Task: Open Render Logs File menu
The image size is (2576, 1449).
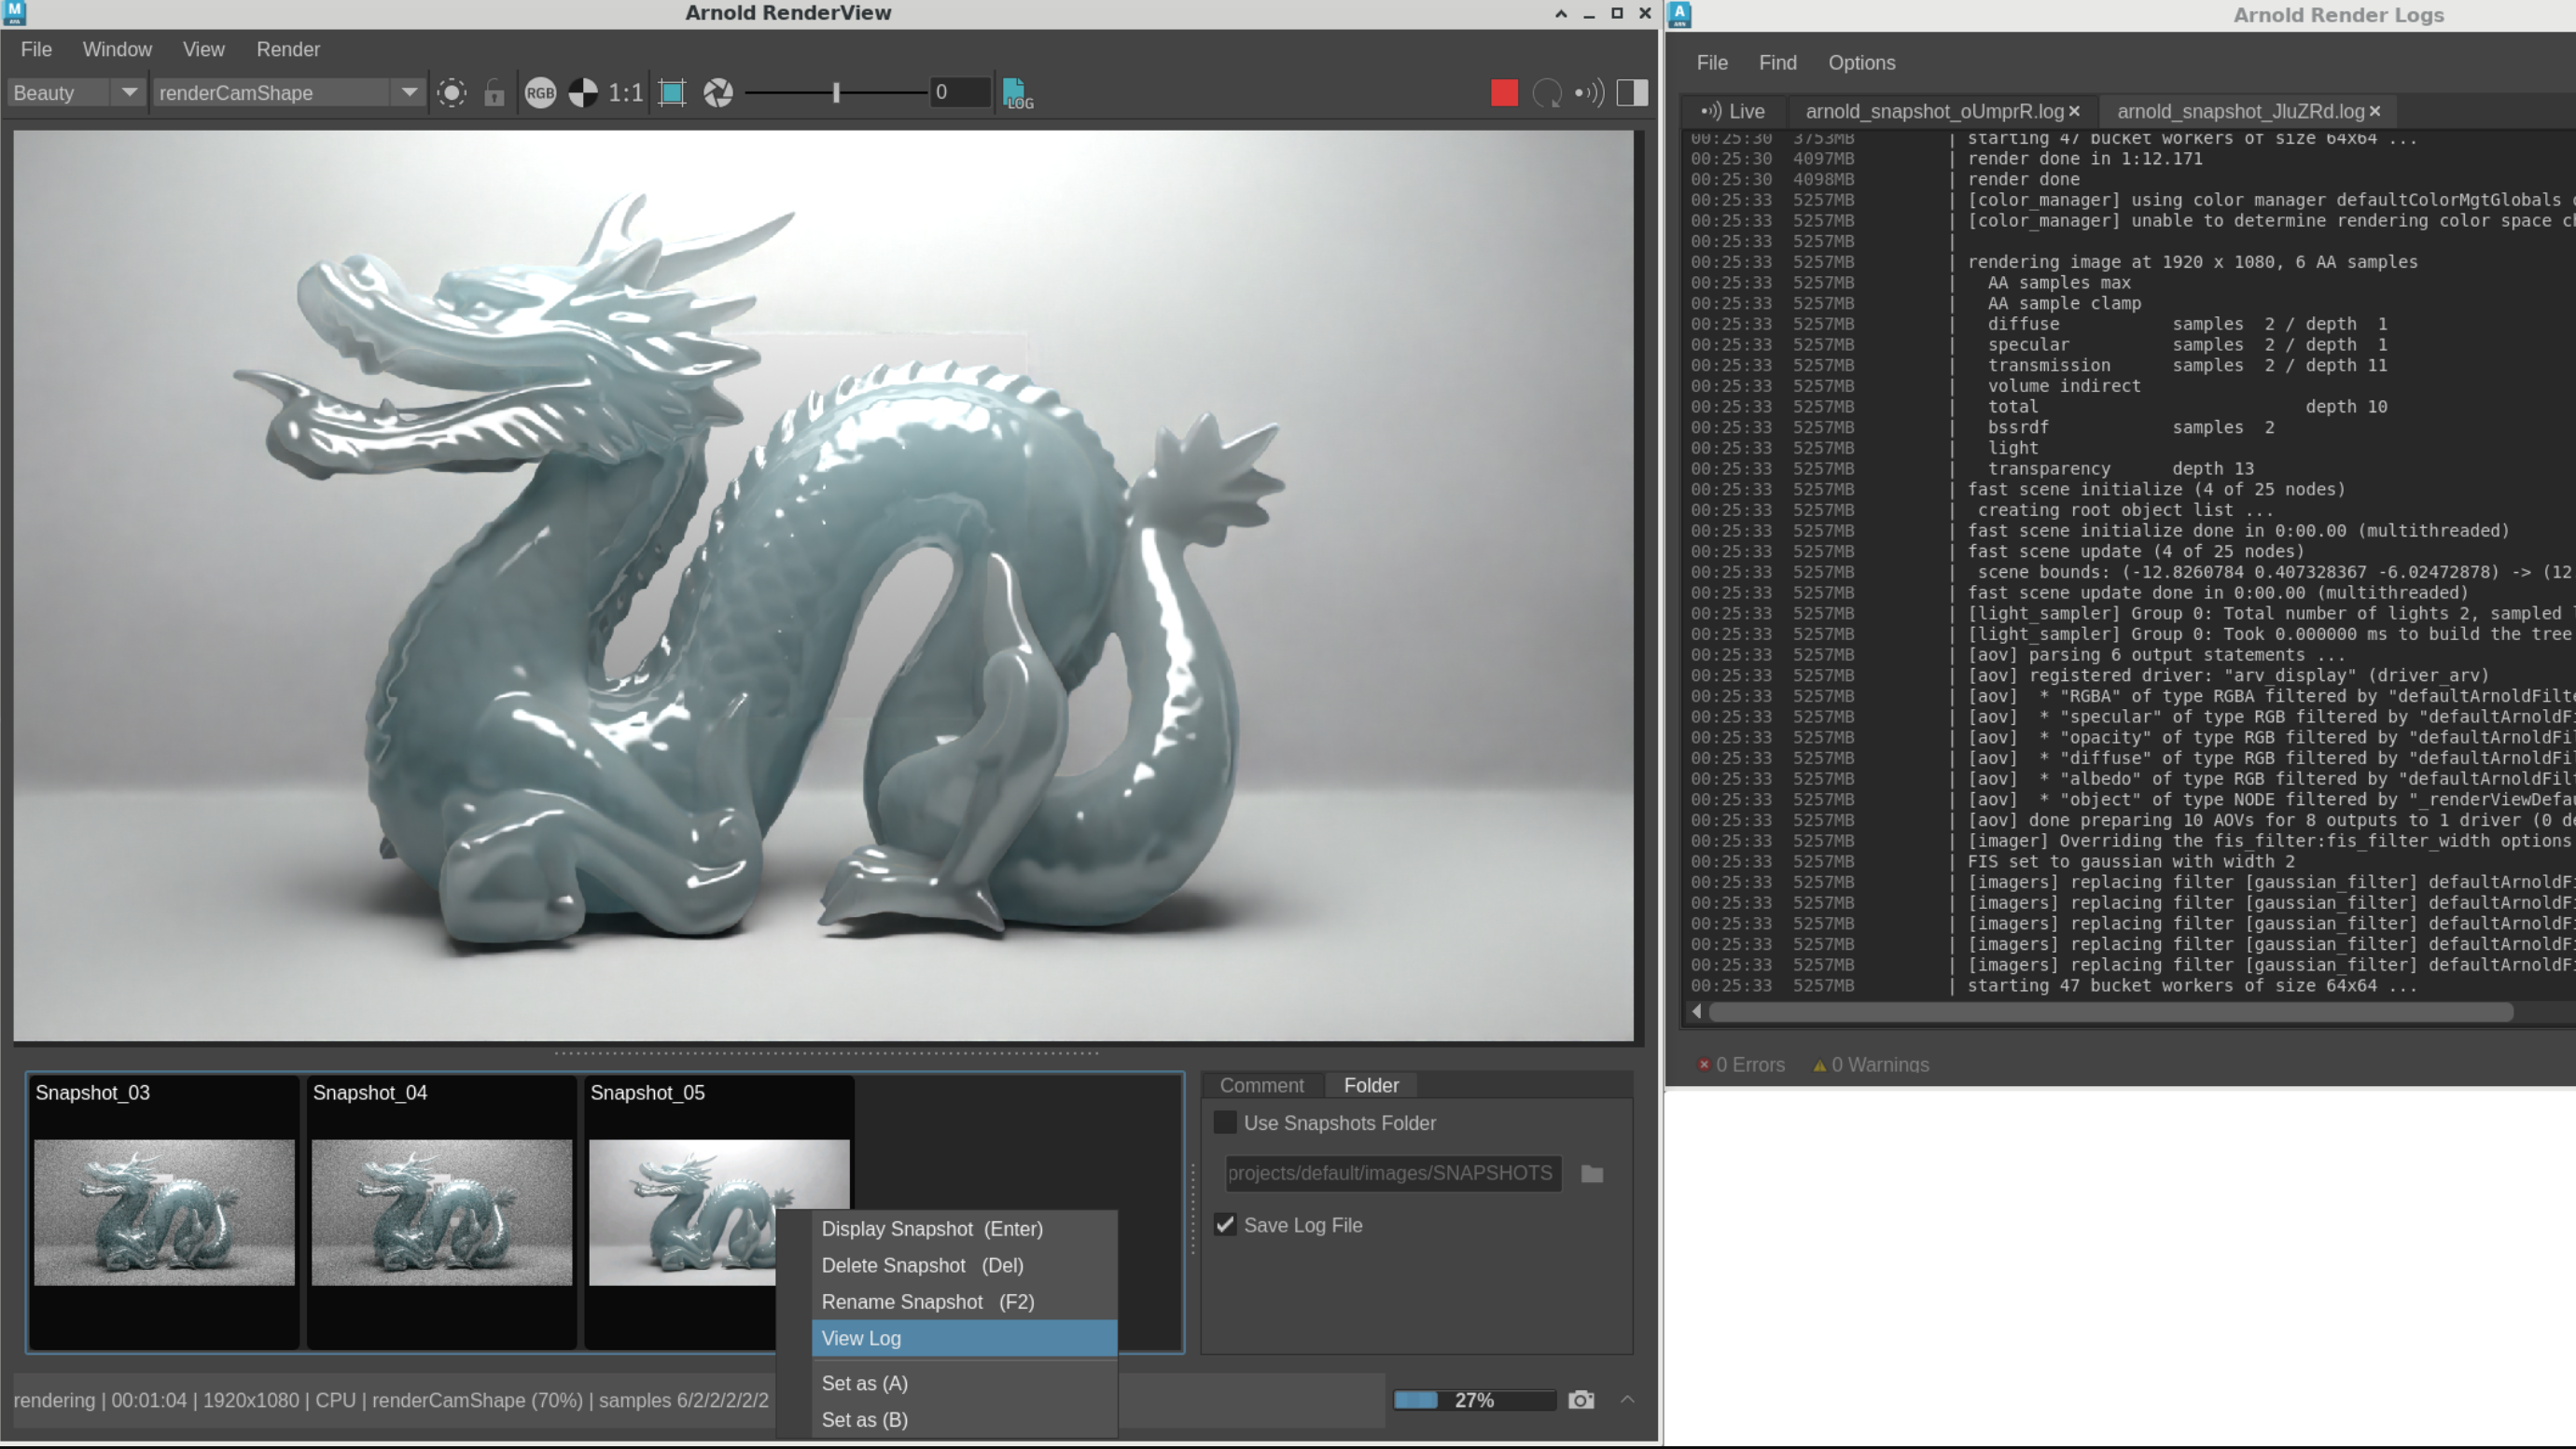Action: pyautogui.click(x=1712, y=62)
